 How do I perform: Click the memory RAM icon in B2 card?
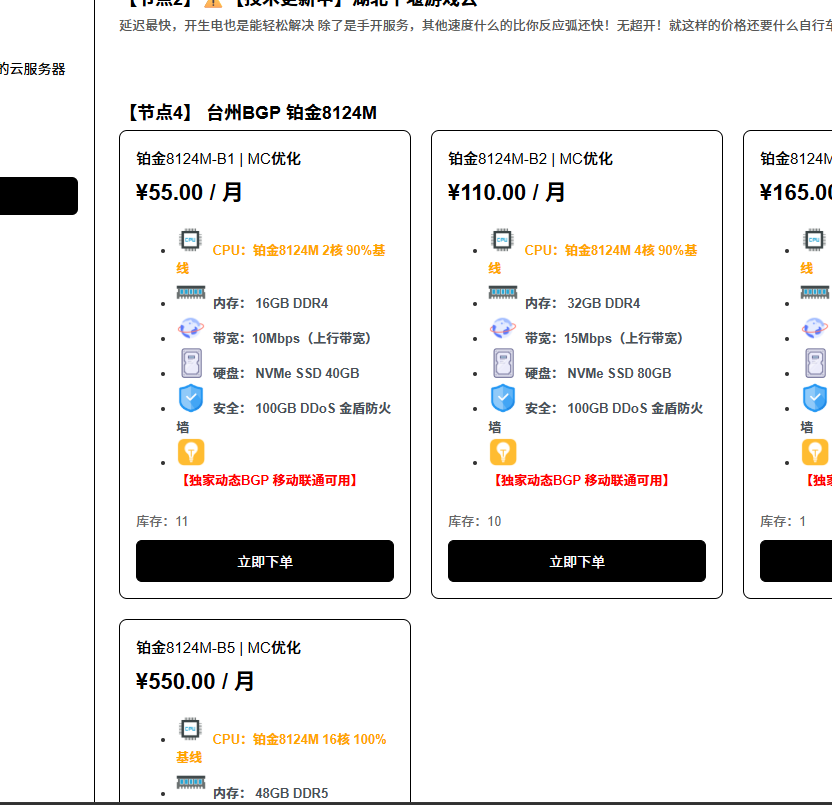(x=502, y=292)
